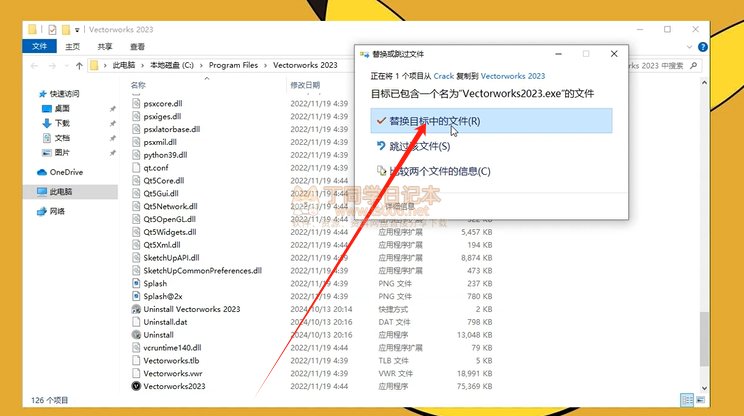744x416 pixels.
Task: Go back to previous folder
Action: pyautogui.click(x=34, y=65)
